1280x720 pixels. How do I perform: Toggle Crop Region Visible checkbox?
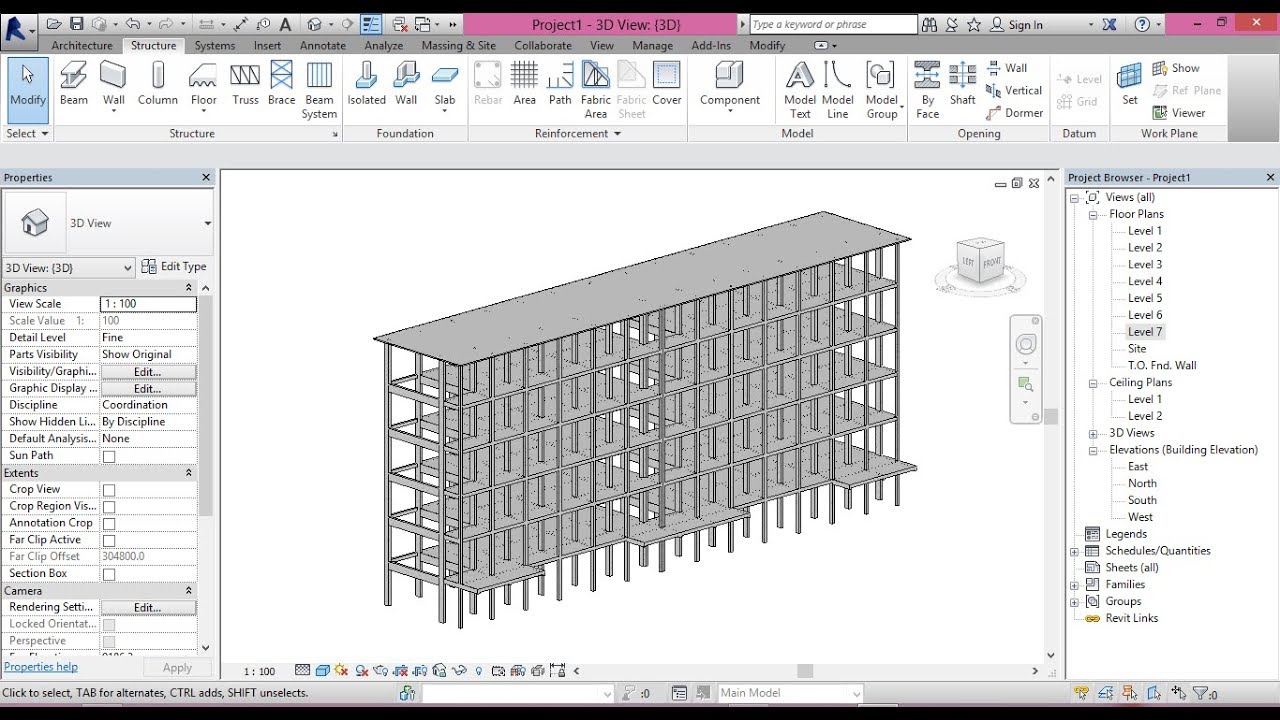coord(109,507)
